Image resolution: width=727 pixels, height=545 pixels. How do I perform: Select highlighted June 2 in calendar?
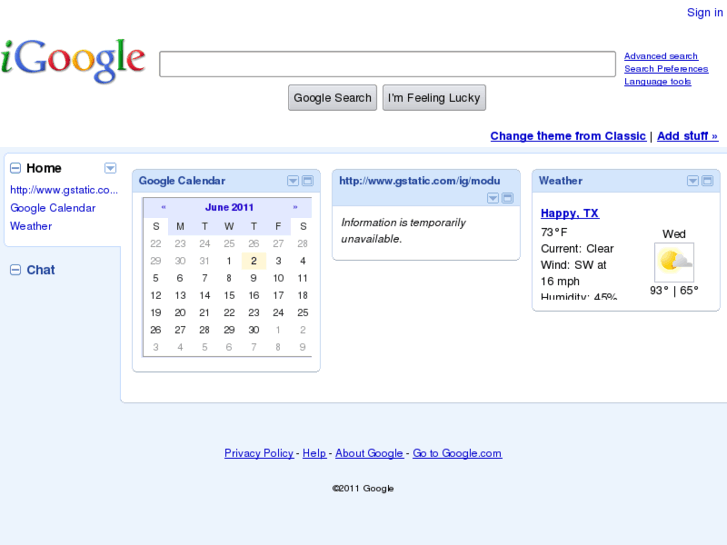254,261
